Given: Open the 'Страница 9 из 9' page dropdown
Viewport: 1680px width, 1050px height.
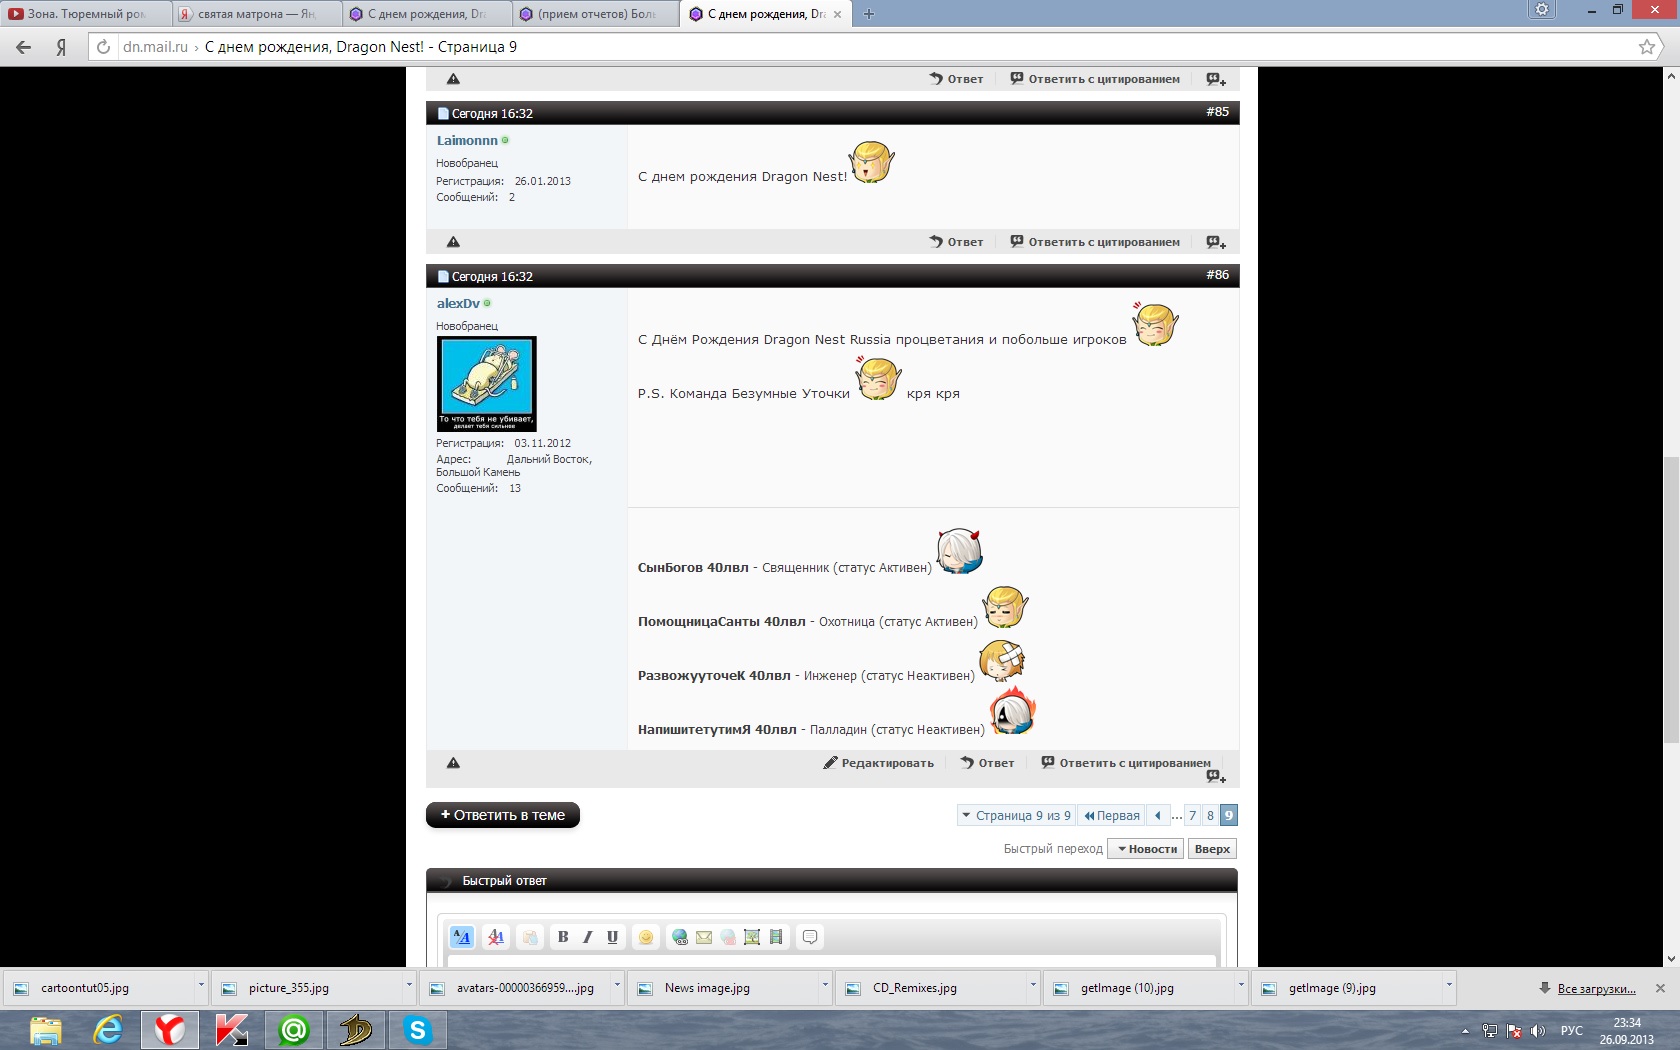Looking at the screenshot, I should tap(1016, 816).
